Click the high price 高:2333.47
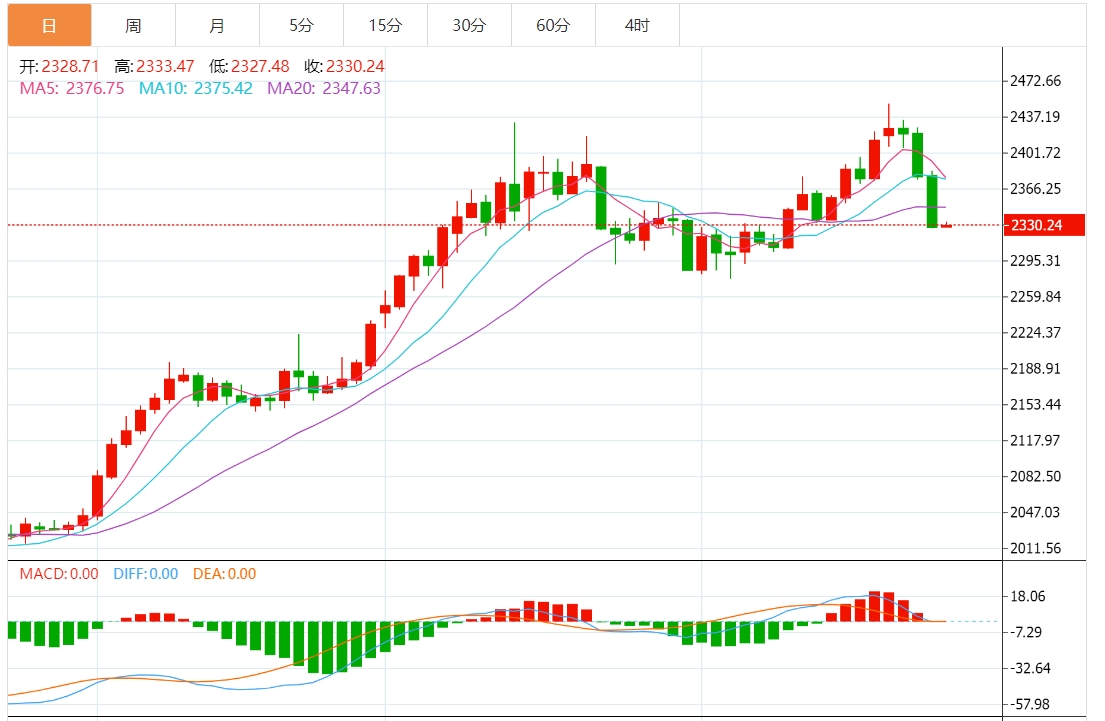 (x=154, y=66)
